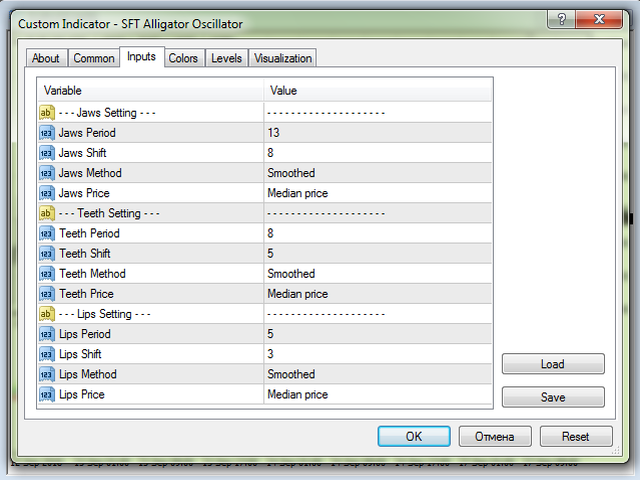
Task: Edit the Lips Shift value 3
Action: tap(378, 354)
